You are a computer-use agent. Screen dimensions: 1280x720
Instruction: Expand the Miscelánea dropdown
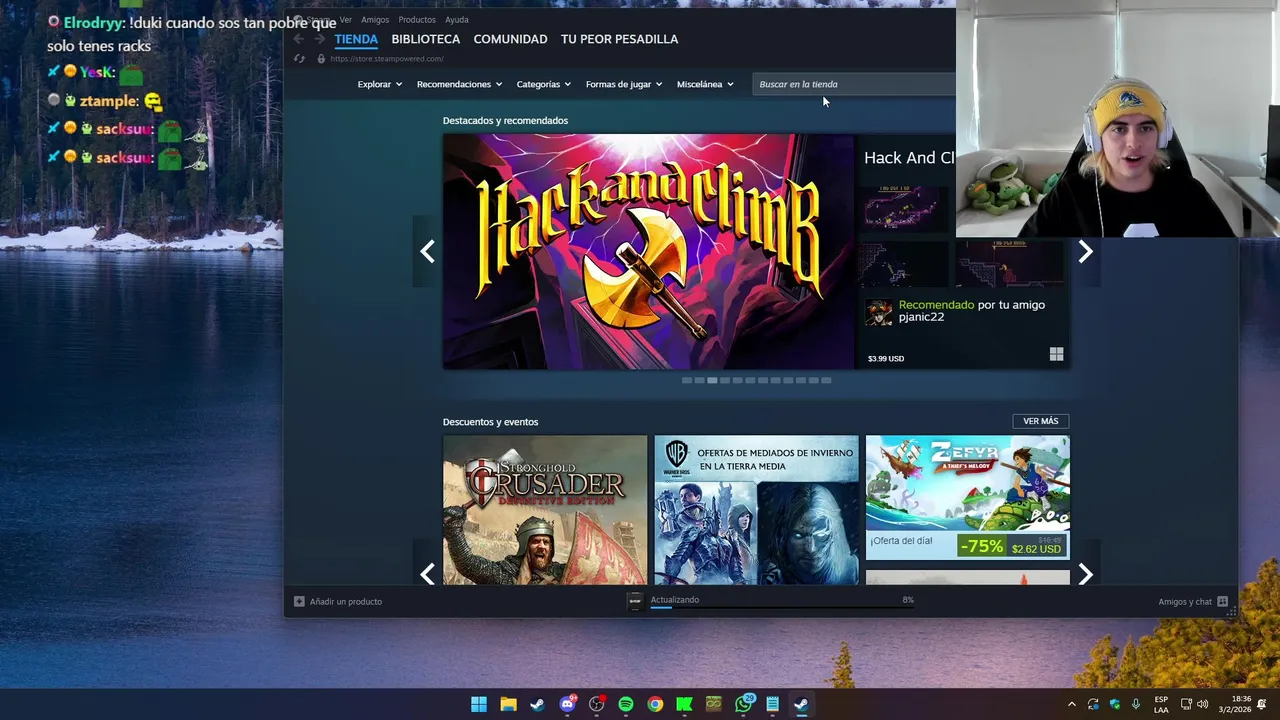705,84
